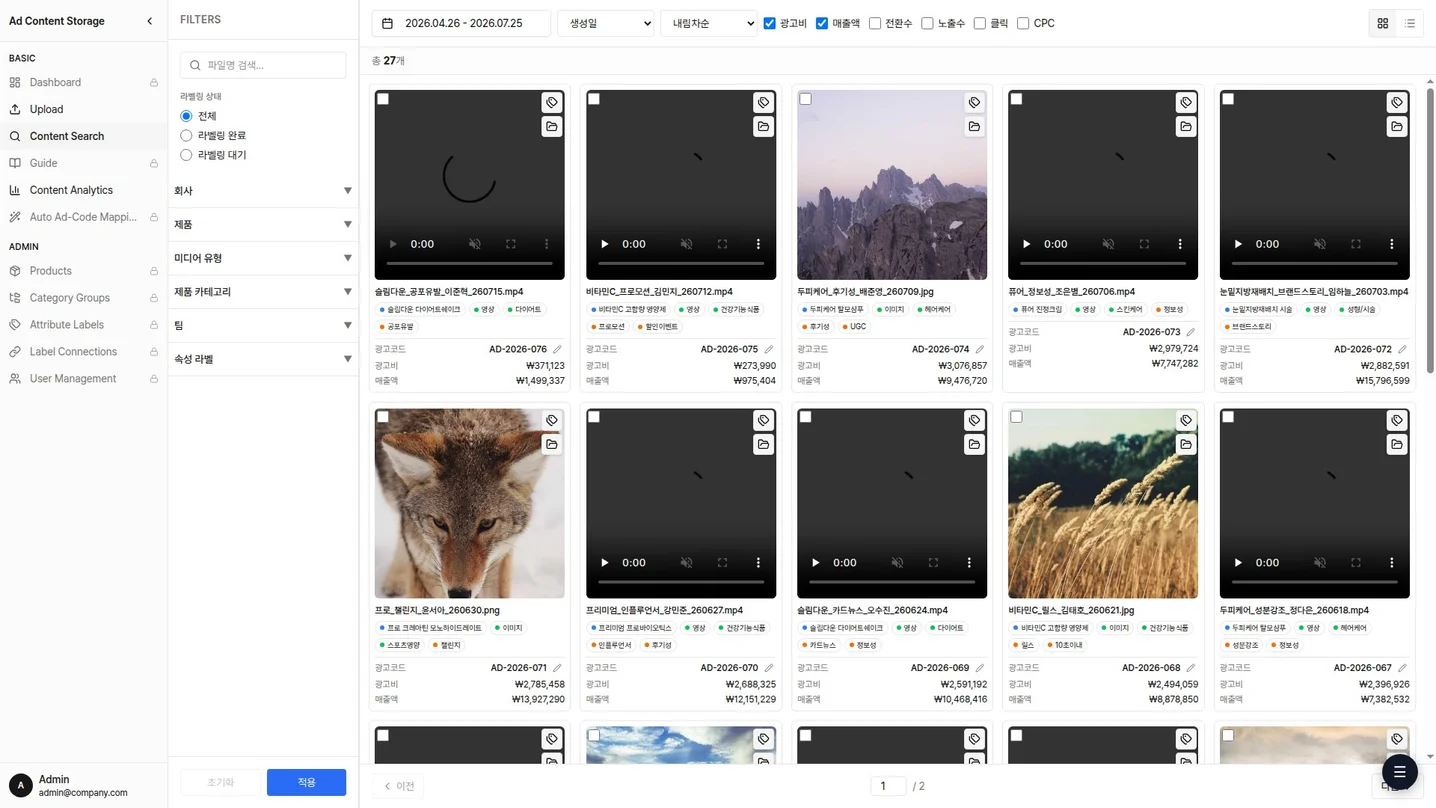The height and width of the screenshot is (808, 1436).
Task: Open fullscreen for 눈밑지방재배치_브랜드스토리_임하늘 video
Action: (1355, 244)
